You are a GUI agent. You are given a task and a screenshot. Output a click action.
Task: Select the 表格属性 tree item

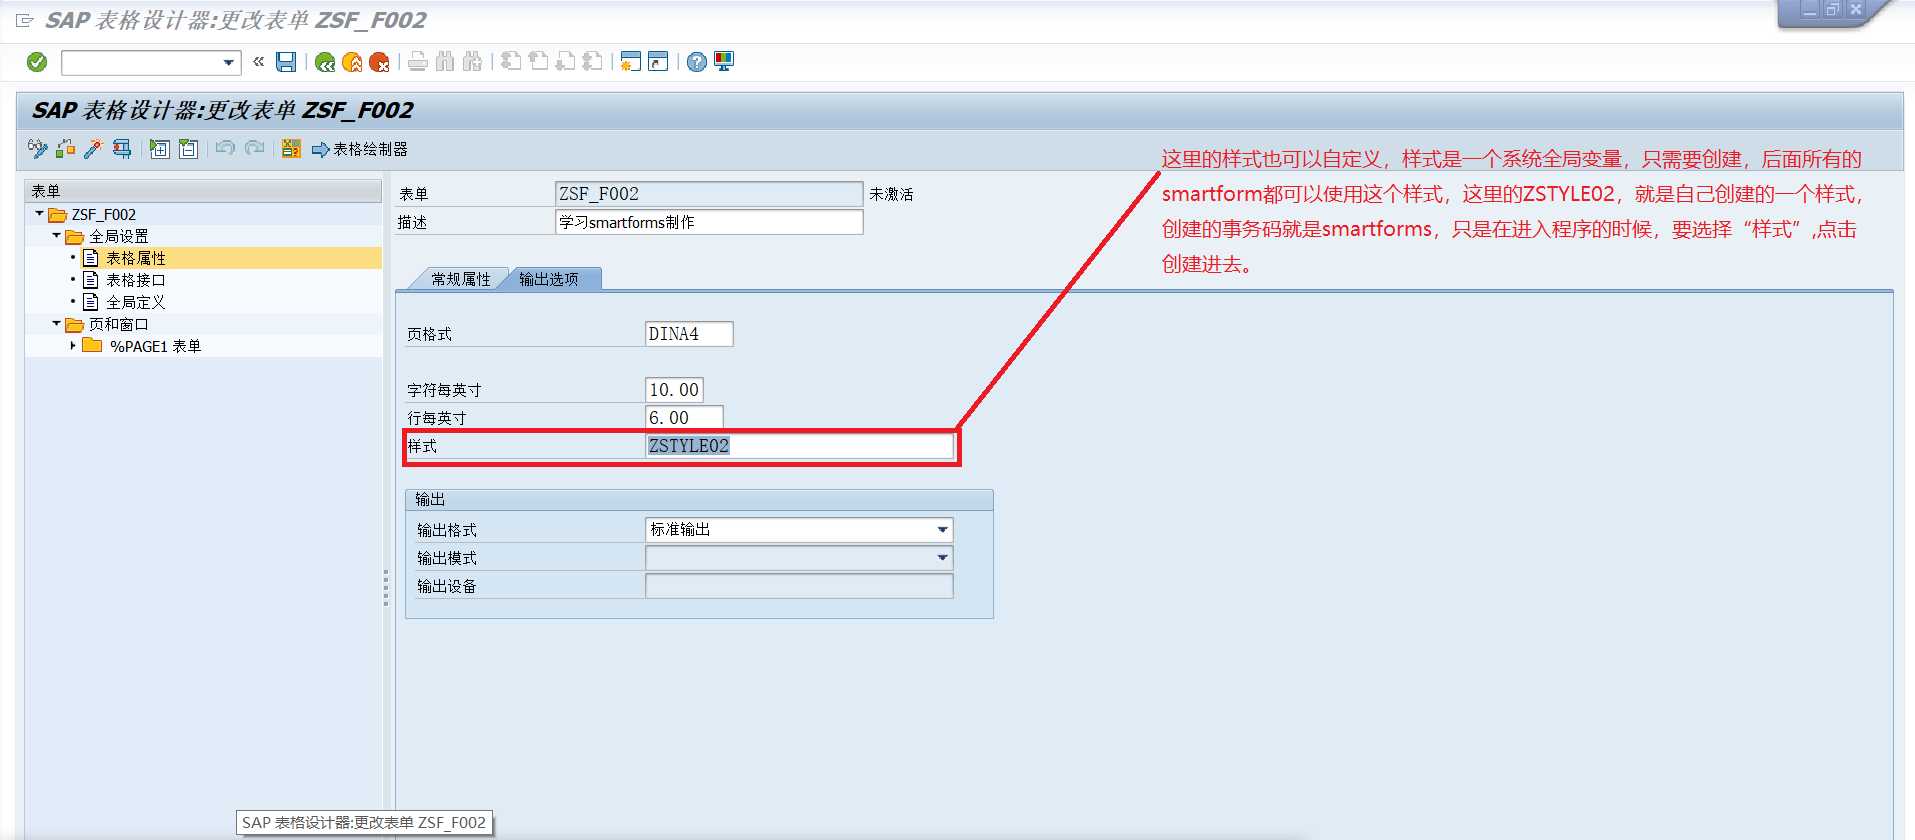click(136, 258)
